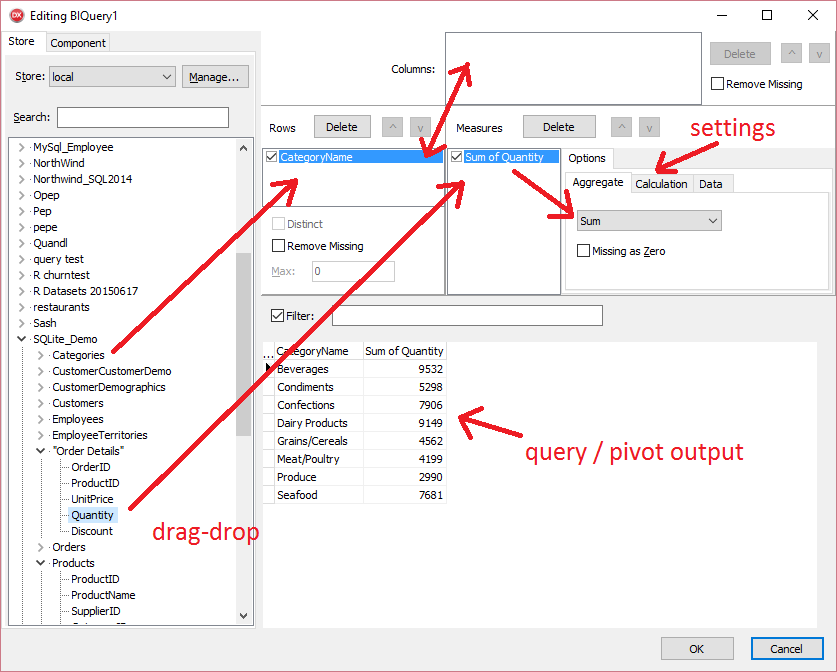Open the Store dropdown showing local

112,77
